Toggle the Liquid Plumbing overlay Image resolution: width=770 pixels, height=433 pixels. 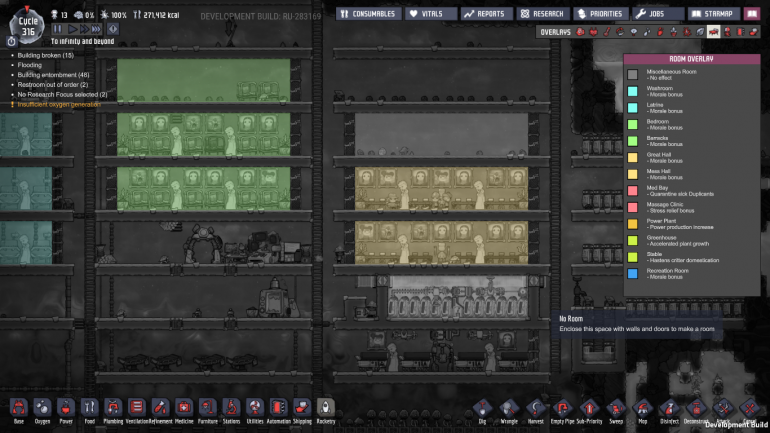[x=647, y=32]
